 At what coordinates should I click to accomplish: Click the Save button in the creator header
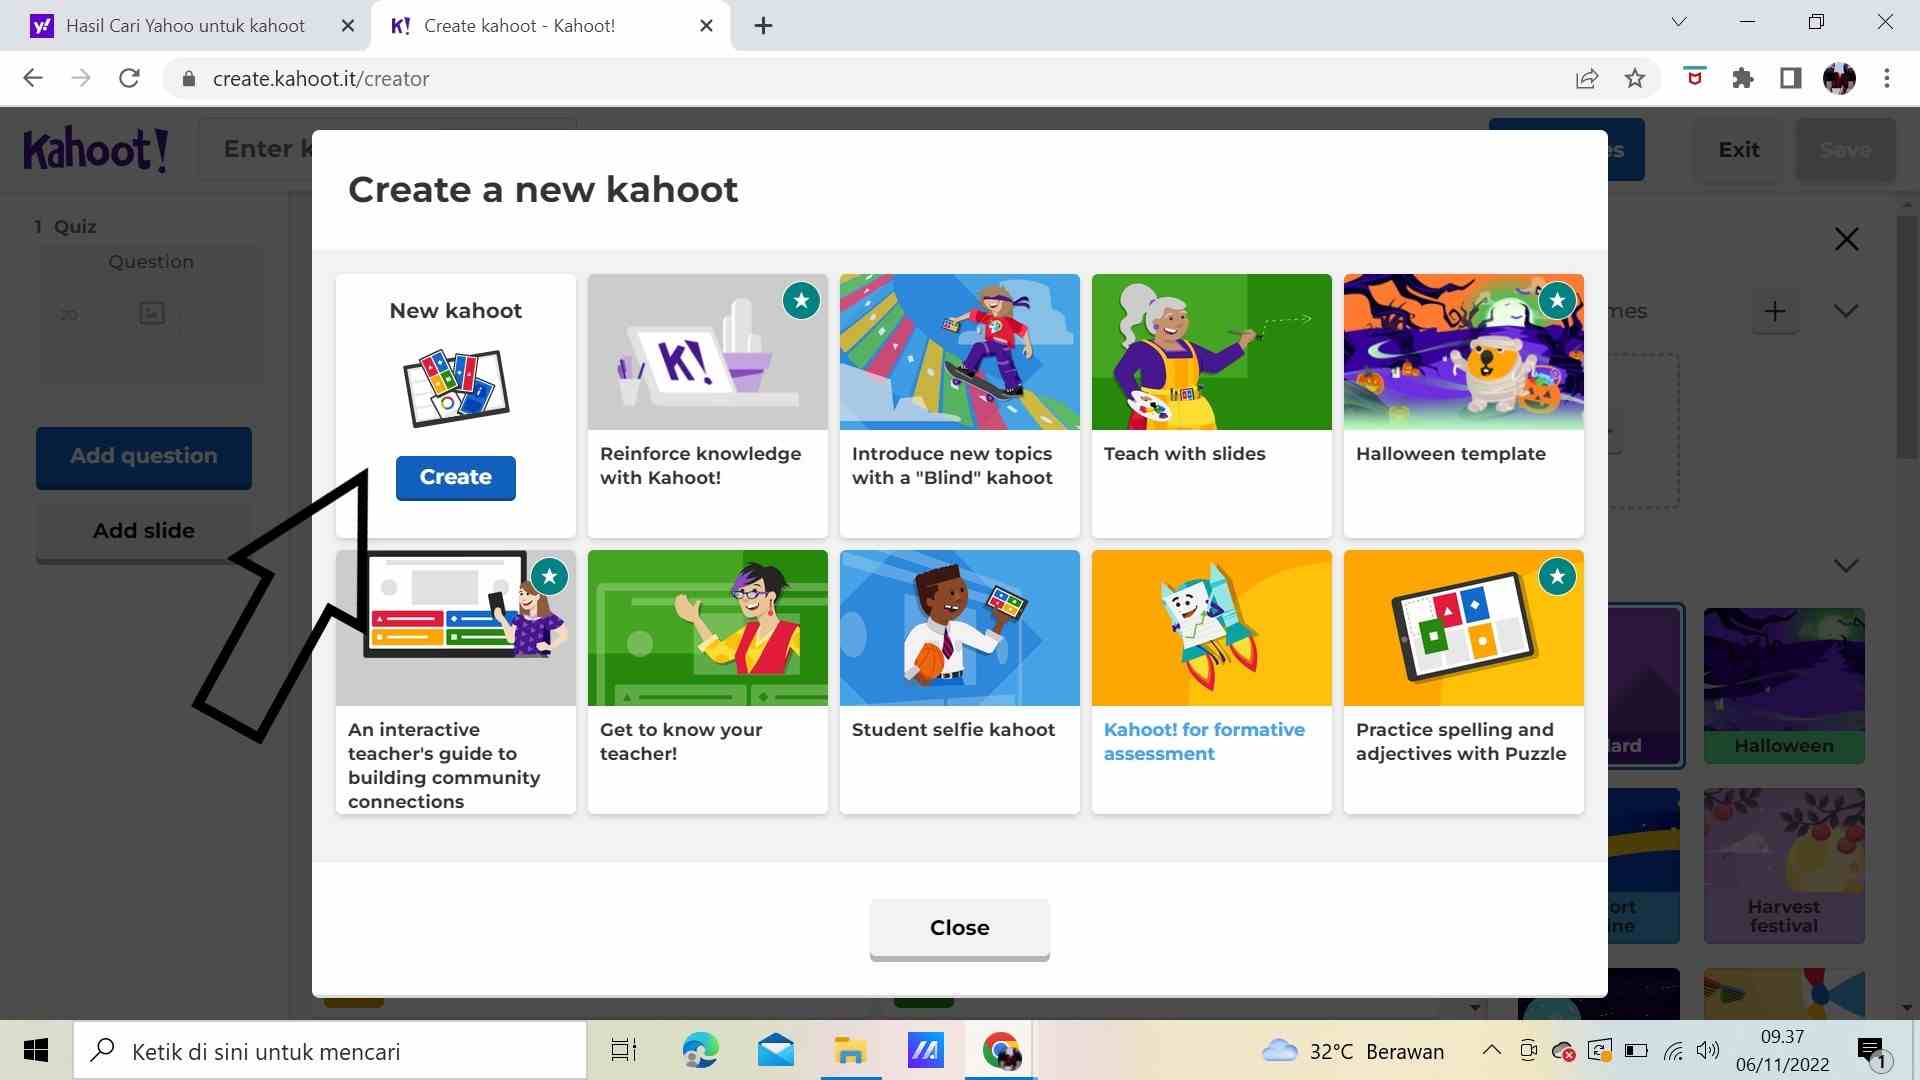point(1845,150)
